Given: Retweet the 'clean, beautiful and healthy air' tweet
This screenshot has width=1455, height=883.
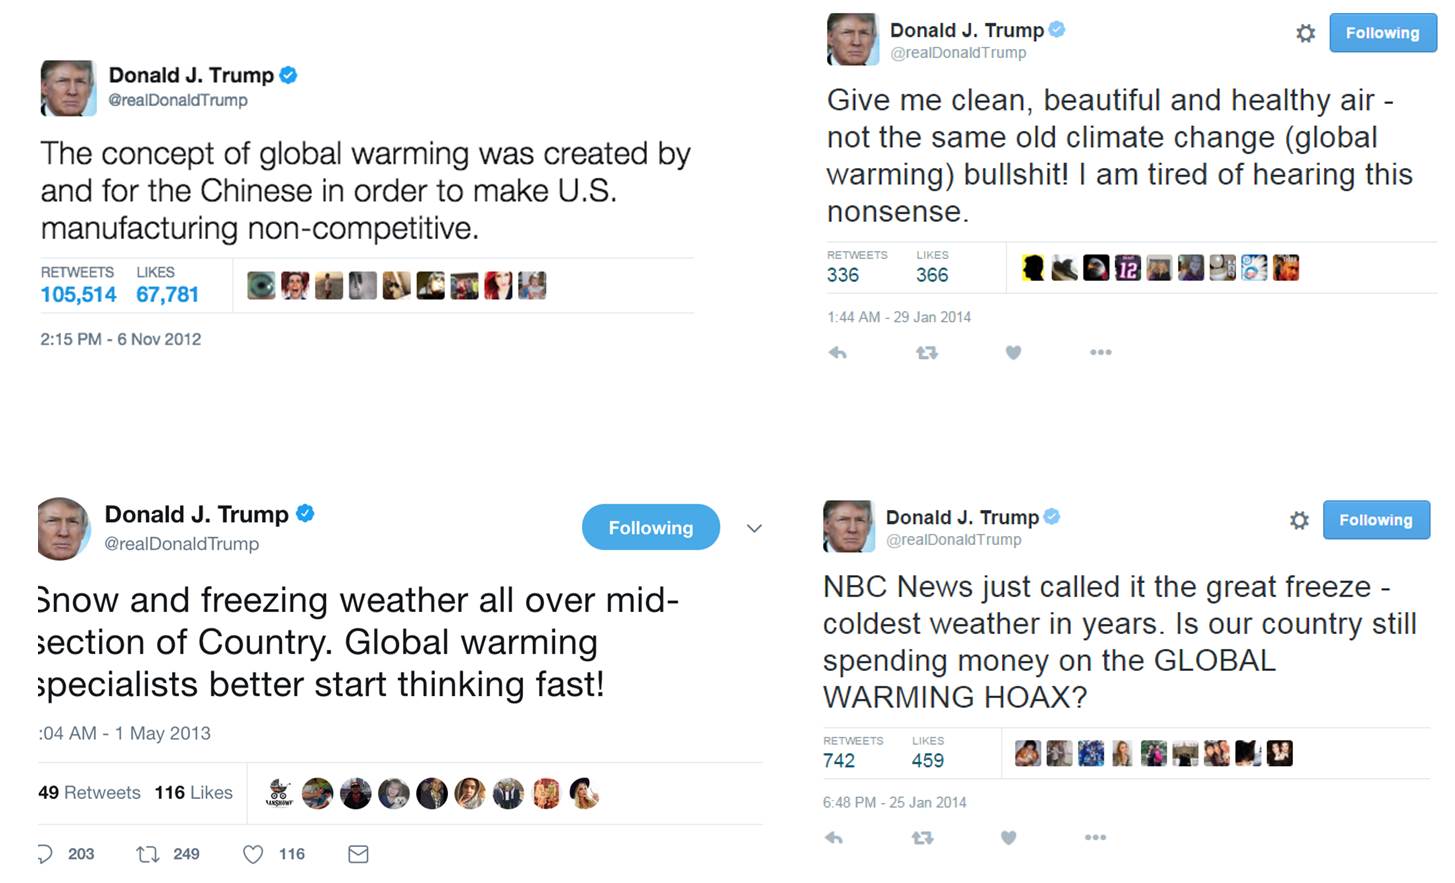Looking at the screenshot, I should click(926, 352).
